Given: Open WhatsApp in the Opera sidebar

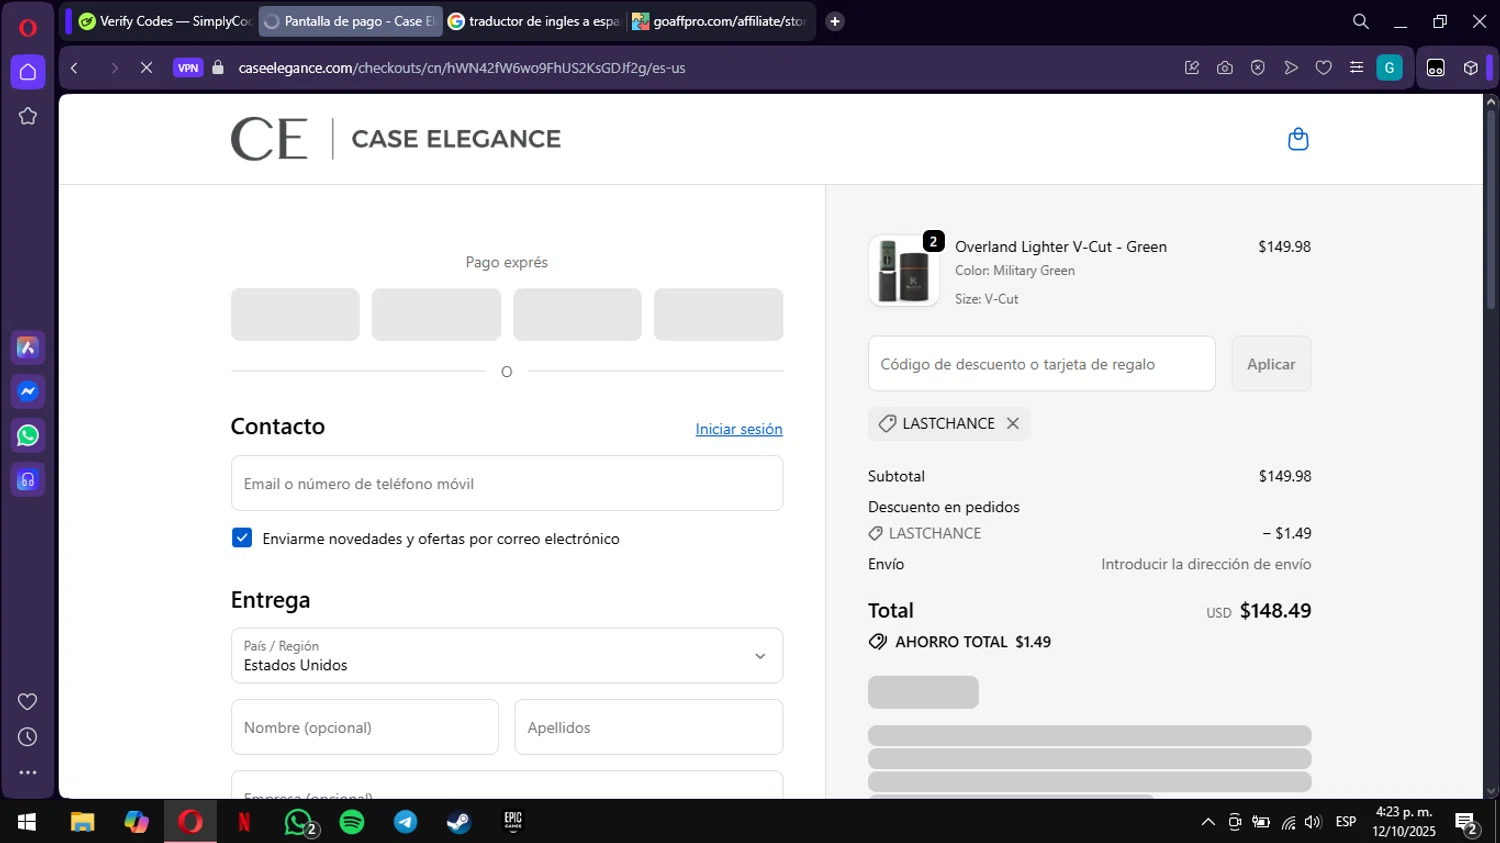Looking at the screenshot, I should (28, 435).
